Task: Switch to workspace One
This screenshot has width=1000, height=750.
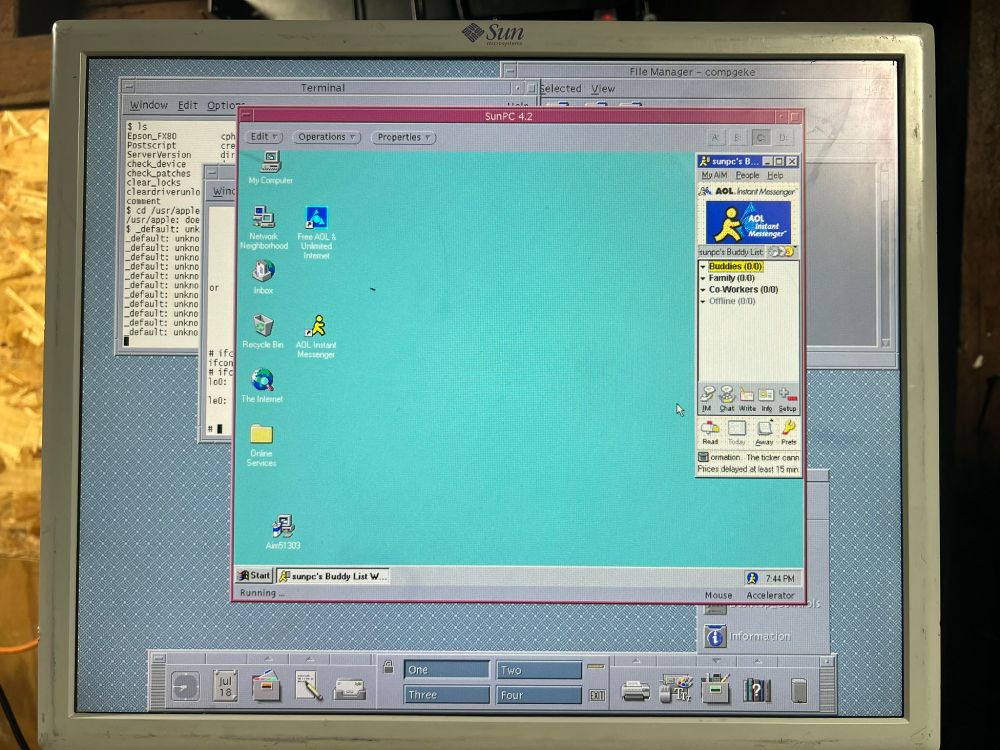Action: [446, 669]
